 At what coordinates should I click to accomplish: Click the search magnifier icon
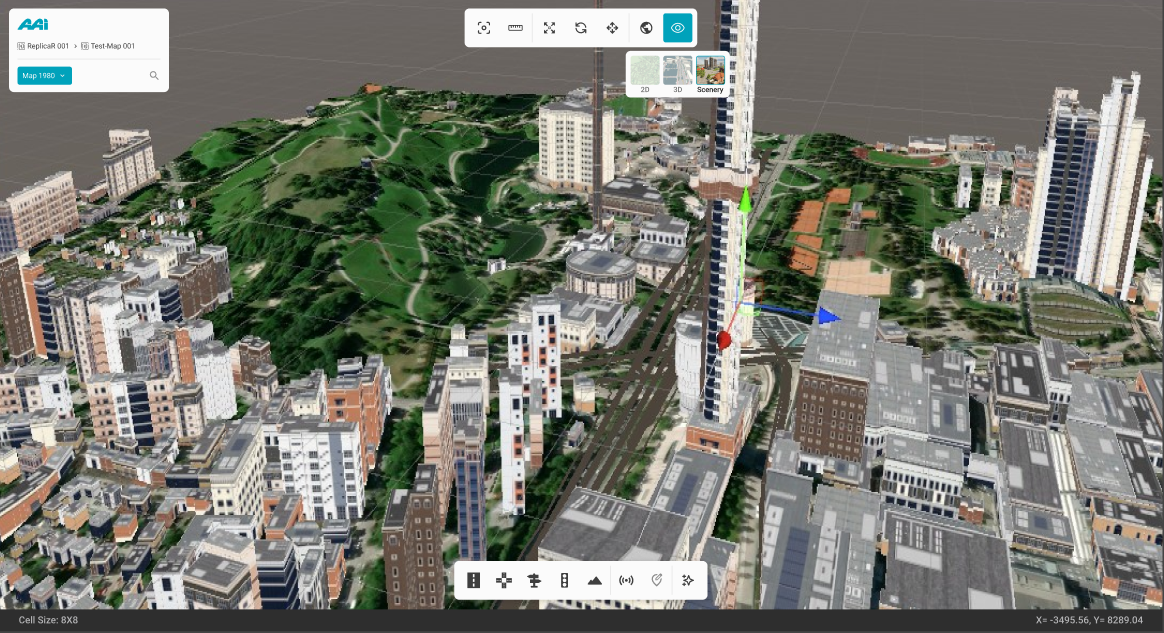coord(154,76)
